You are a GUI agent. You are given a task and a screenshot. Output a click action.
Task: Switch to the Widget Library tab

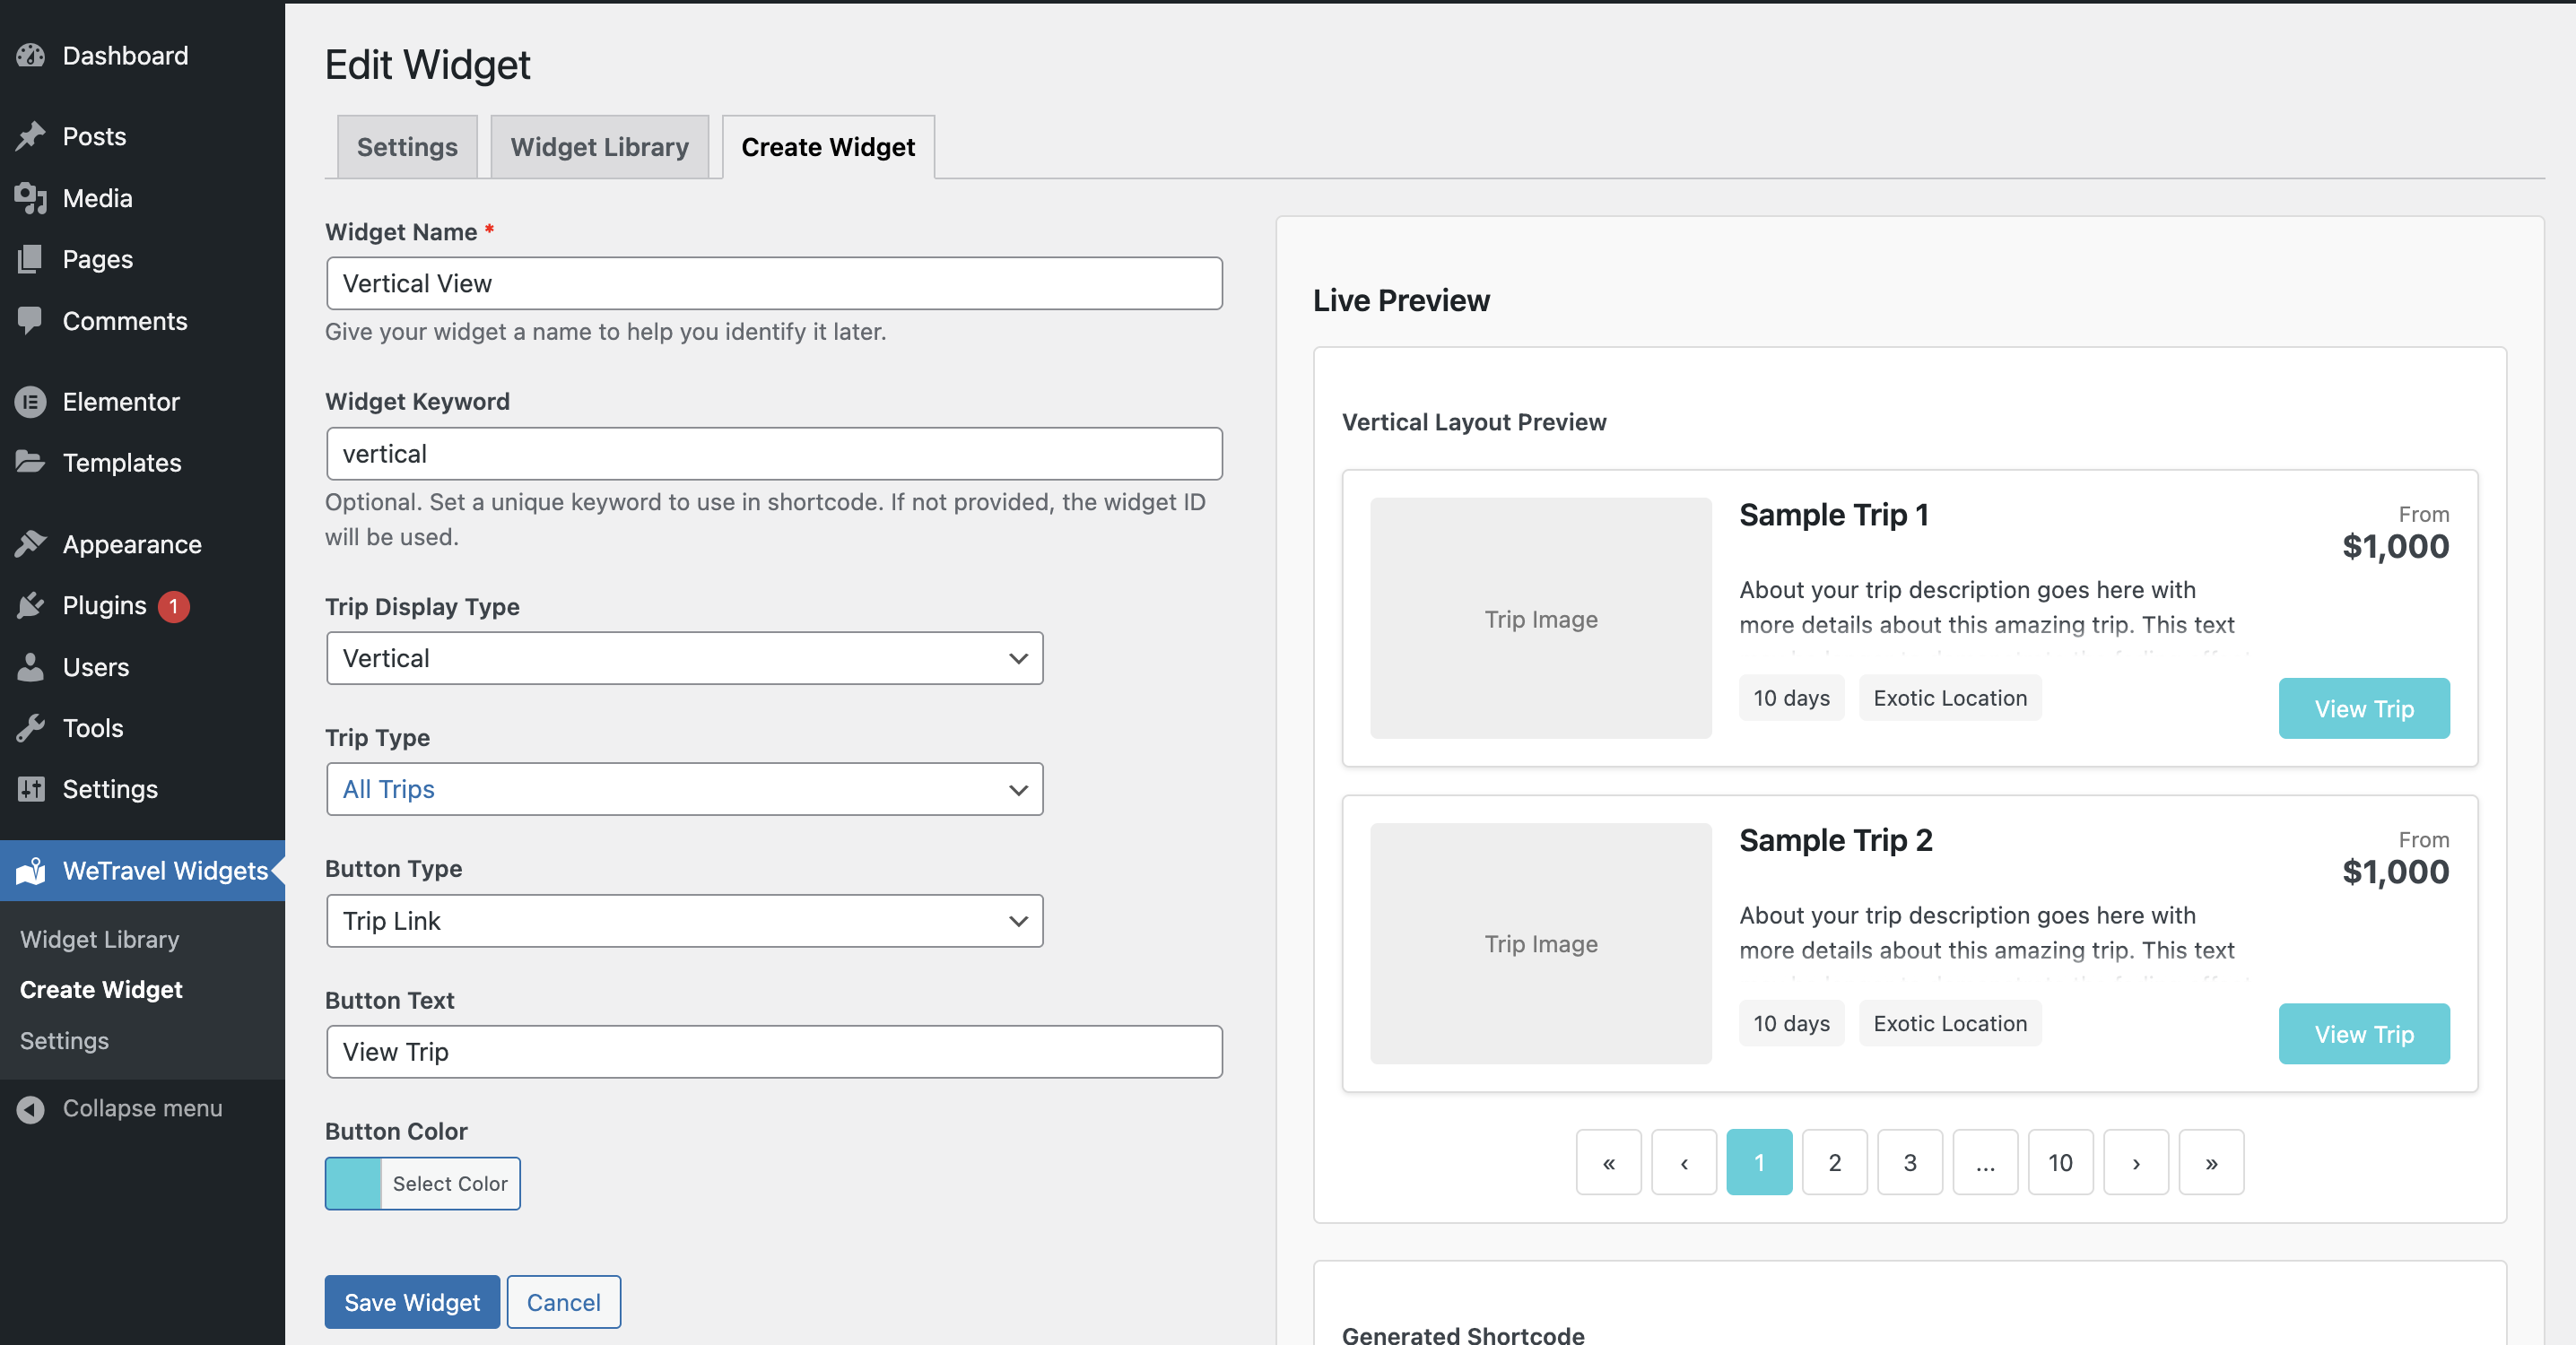click(599, 147)
